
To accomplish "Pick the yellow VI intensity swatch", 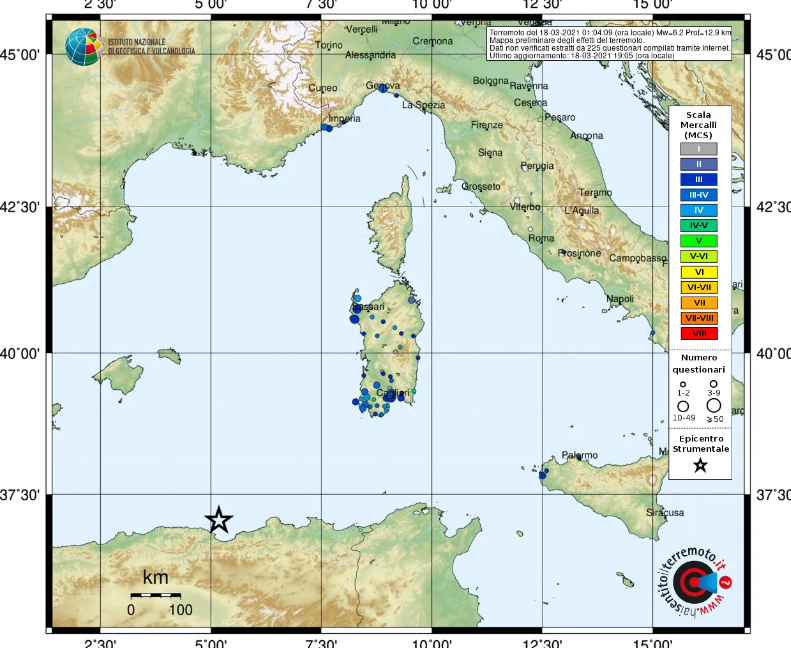I will 699,271.
